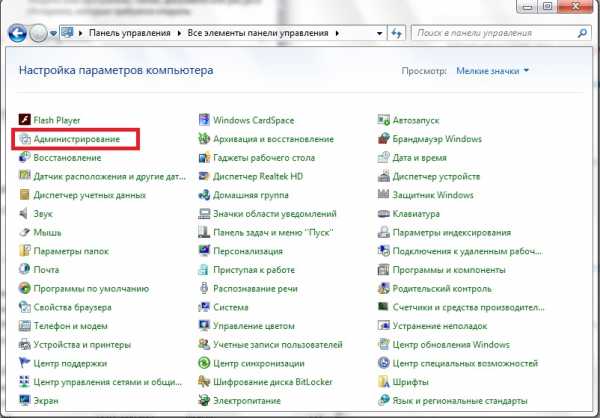Open Параметры индексирования link
Image resolution: width=600 pixels, height=418 pixels.
(452, 233)
